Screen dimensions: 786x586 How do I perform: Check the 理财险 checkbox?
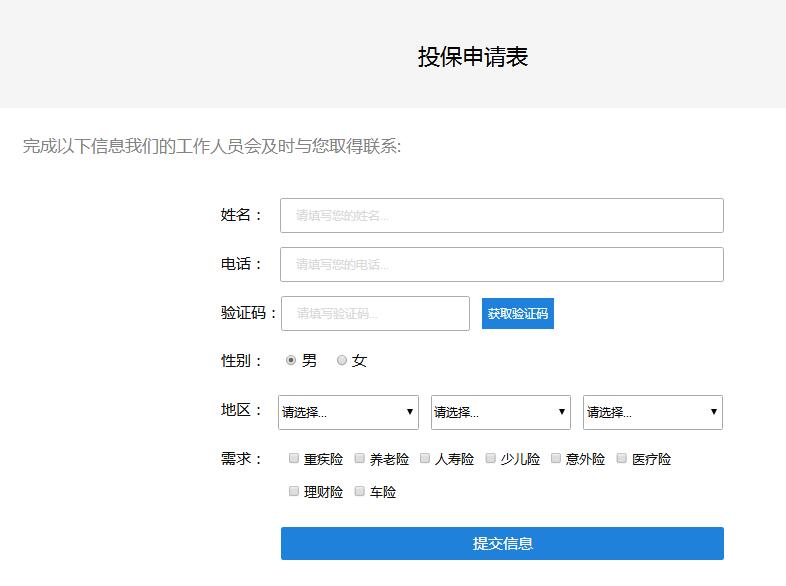click(x=294, y=491)
